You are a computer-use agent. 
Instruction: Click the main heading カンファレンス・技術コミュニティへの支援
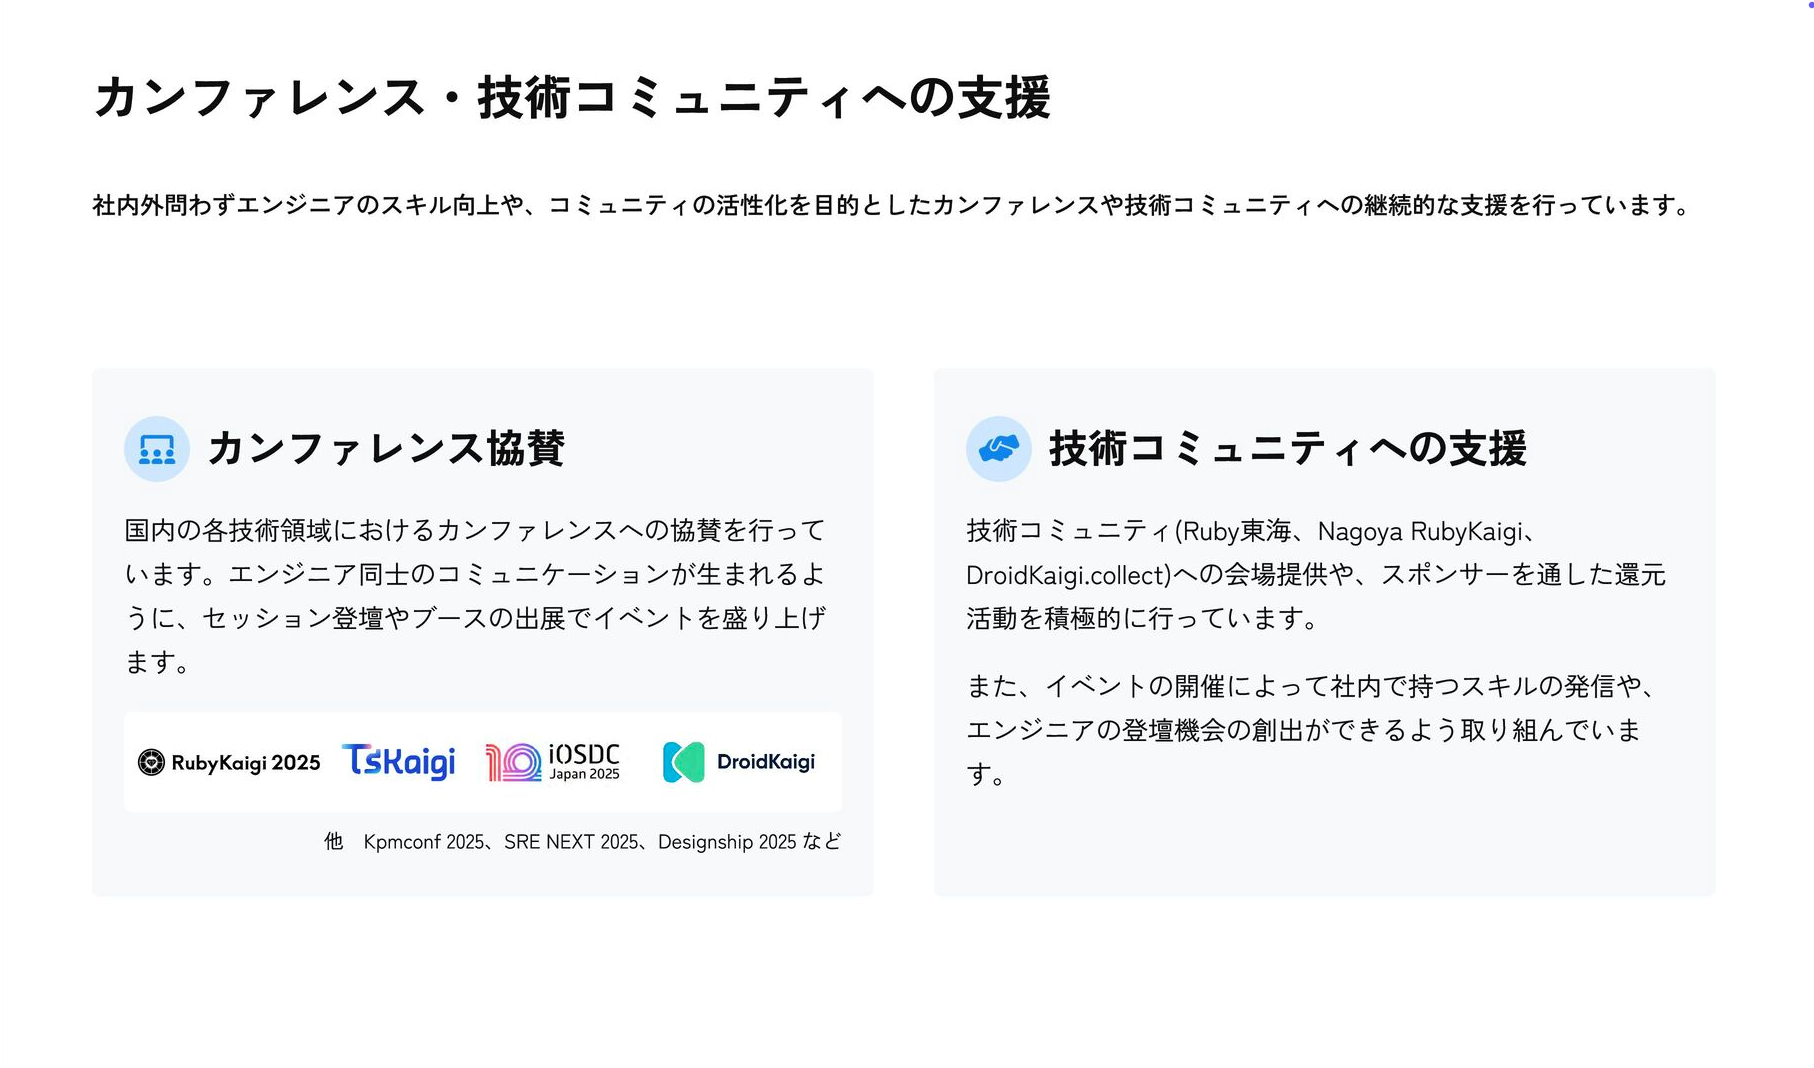tap(571, 98)
